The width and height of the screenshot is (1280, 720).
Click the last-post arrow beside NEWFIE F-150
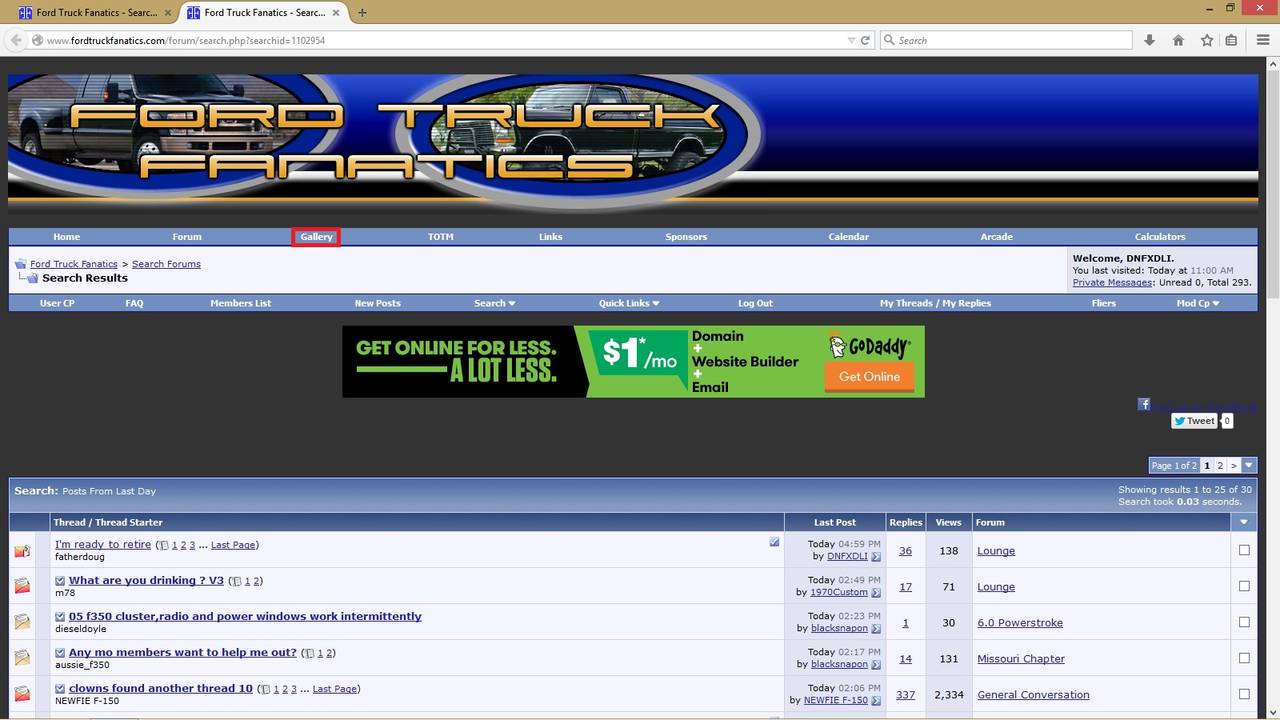(x=876, y=701)
